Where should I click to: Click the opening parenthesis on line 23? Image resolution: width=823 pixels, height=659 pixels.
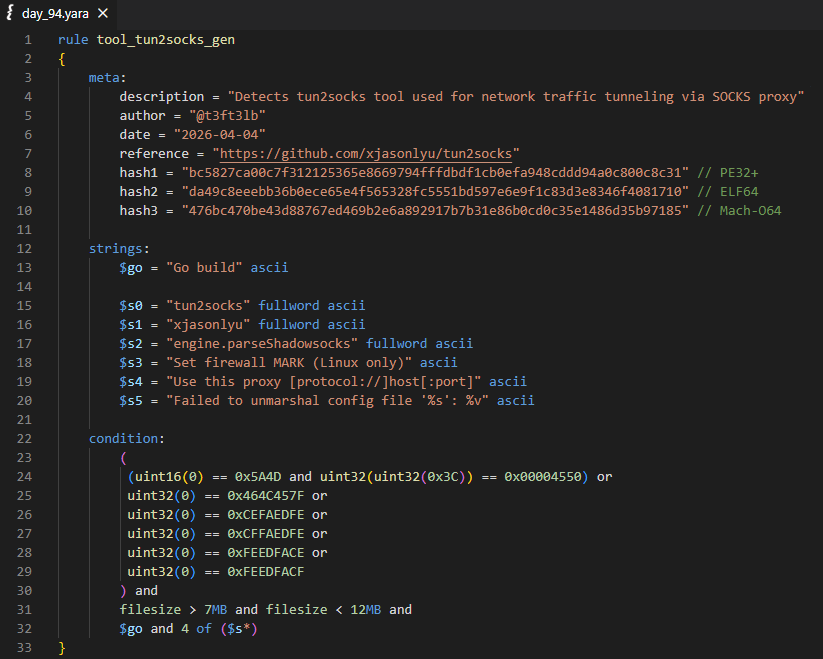pos(123,458)
